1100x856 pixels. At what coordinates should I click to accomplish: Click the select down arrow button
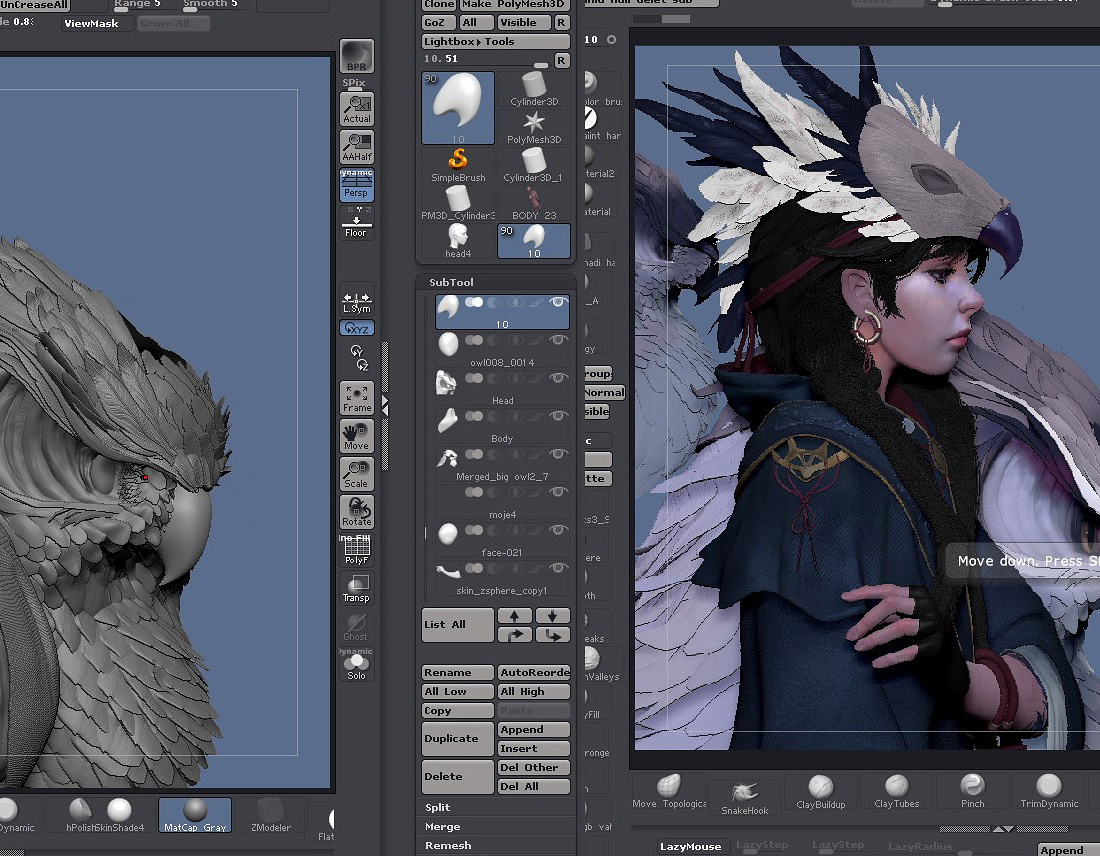[553, 616]
